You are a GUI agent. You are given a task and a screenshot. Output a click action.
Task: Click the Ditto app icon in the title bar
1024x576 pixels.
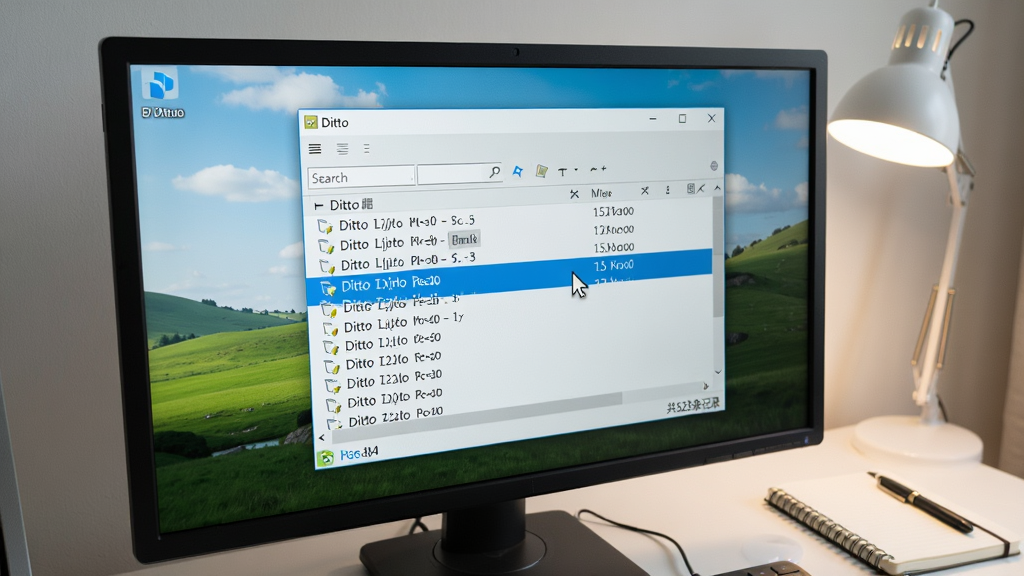[x=311, y=122]
